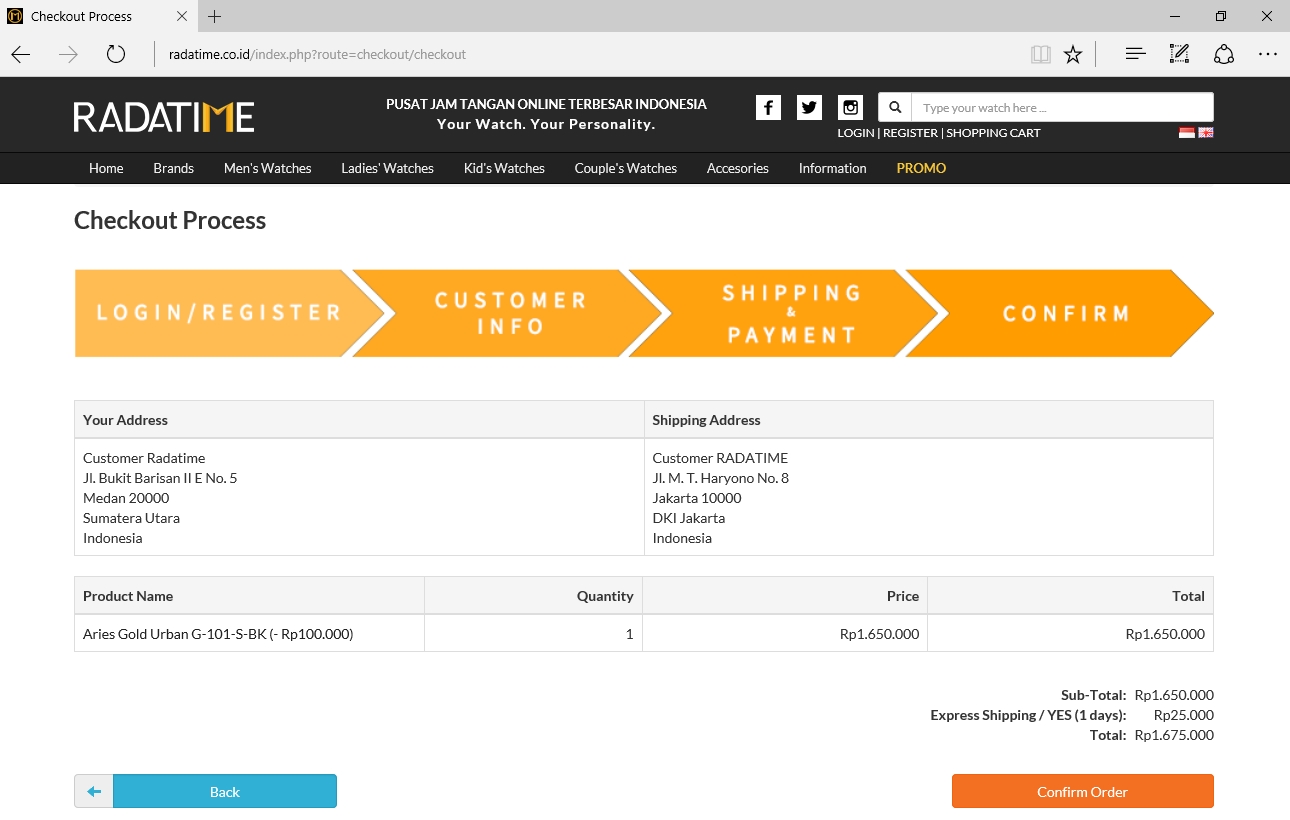The width and height of the screenshot is (1290, 820).
Task: Make a web note icon
Action: [x=1179, y=54]
